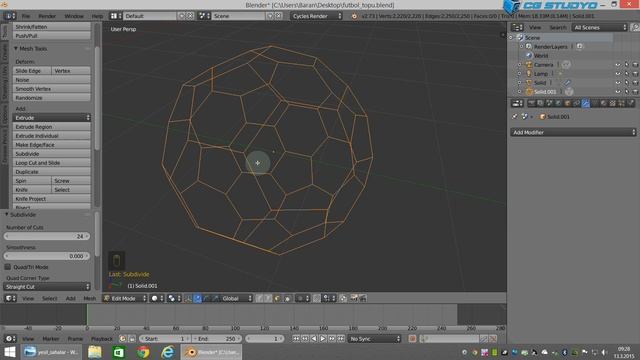Open the All Scenes outliner display dropdown

tap(599, 27)
